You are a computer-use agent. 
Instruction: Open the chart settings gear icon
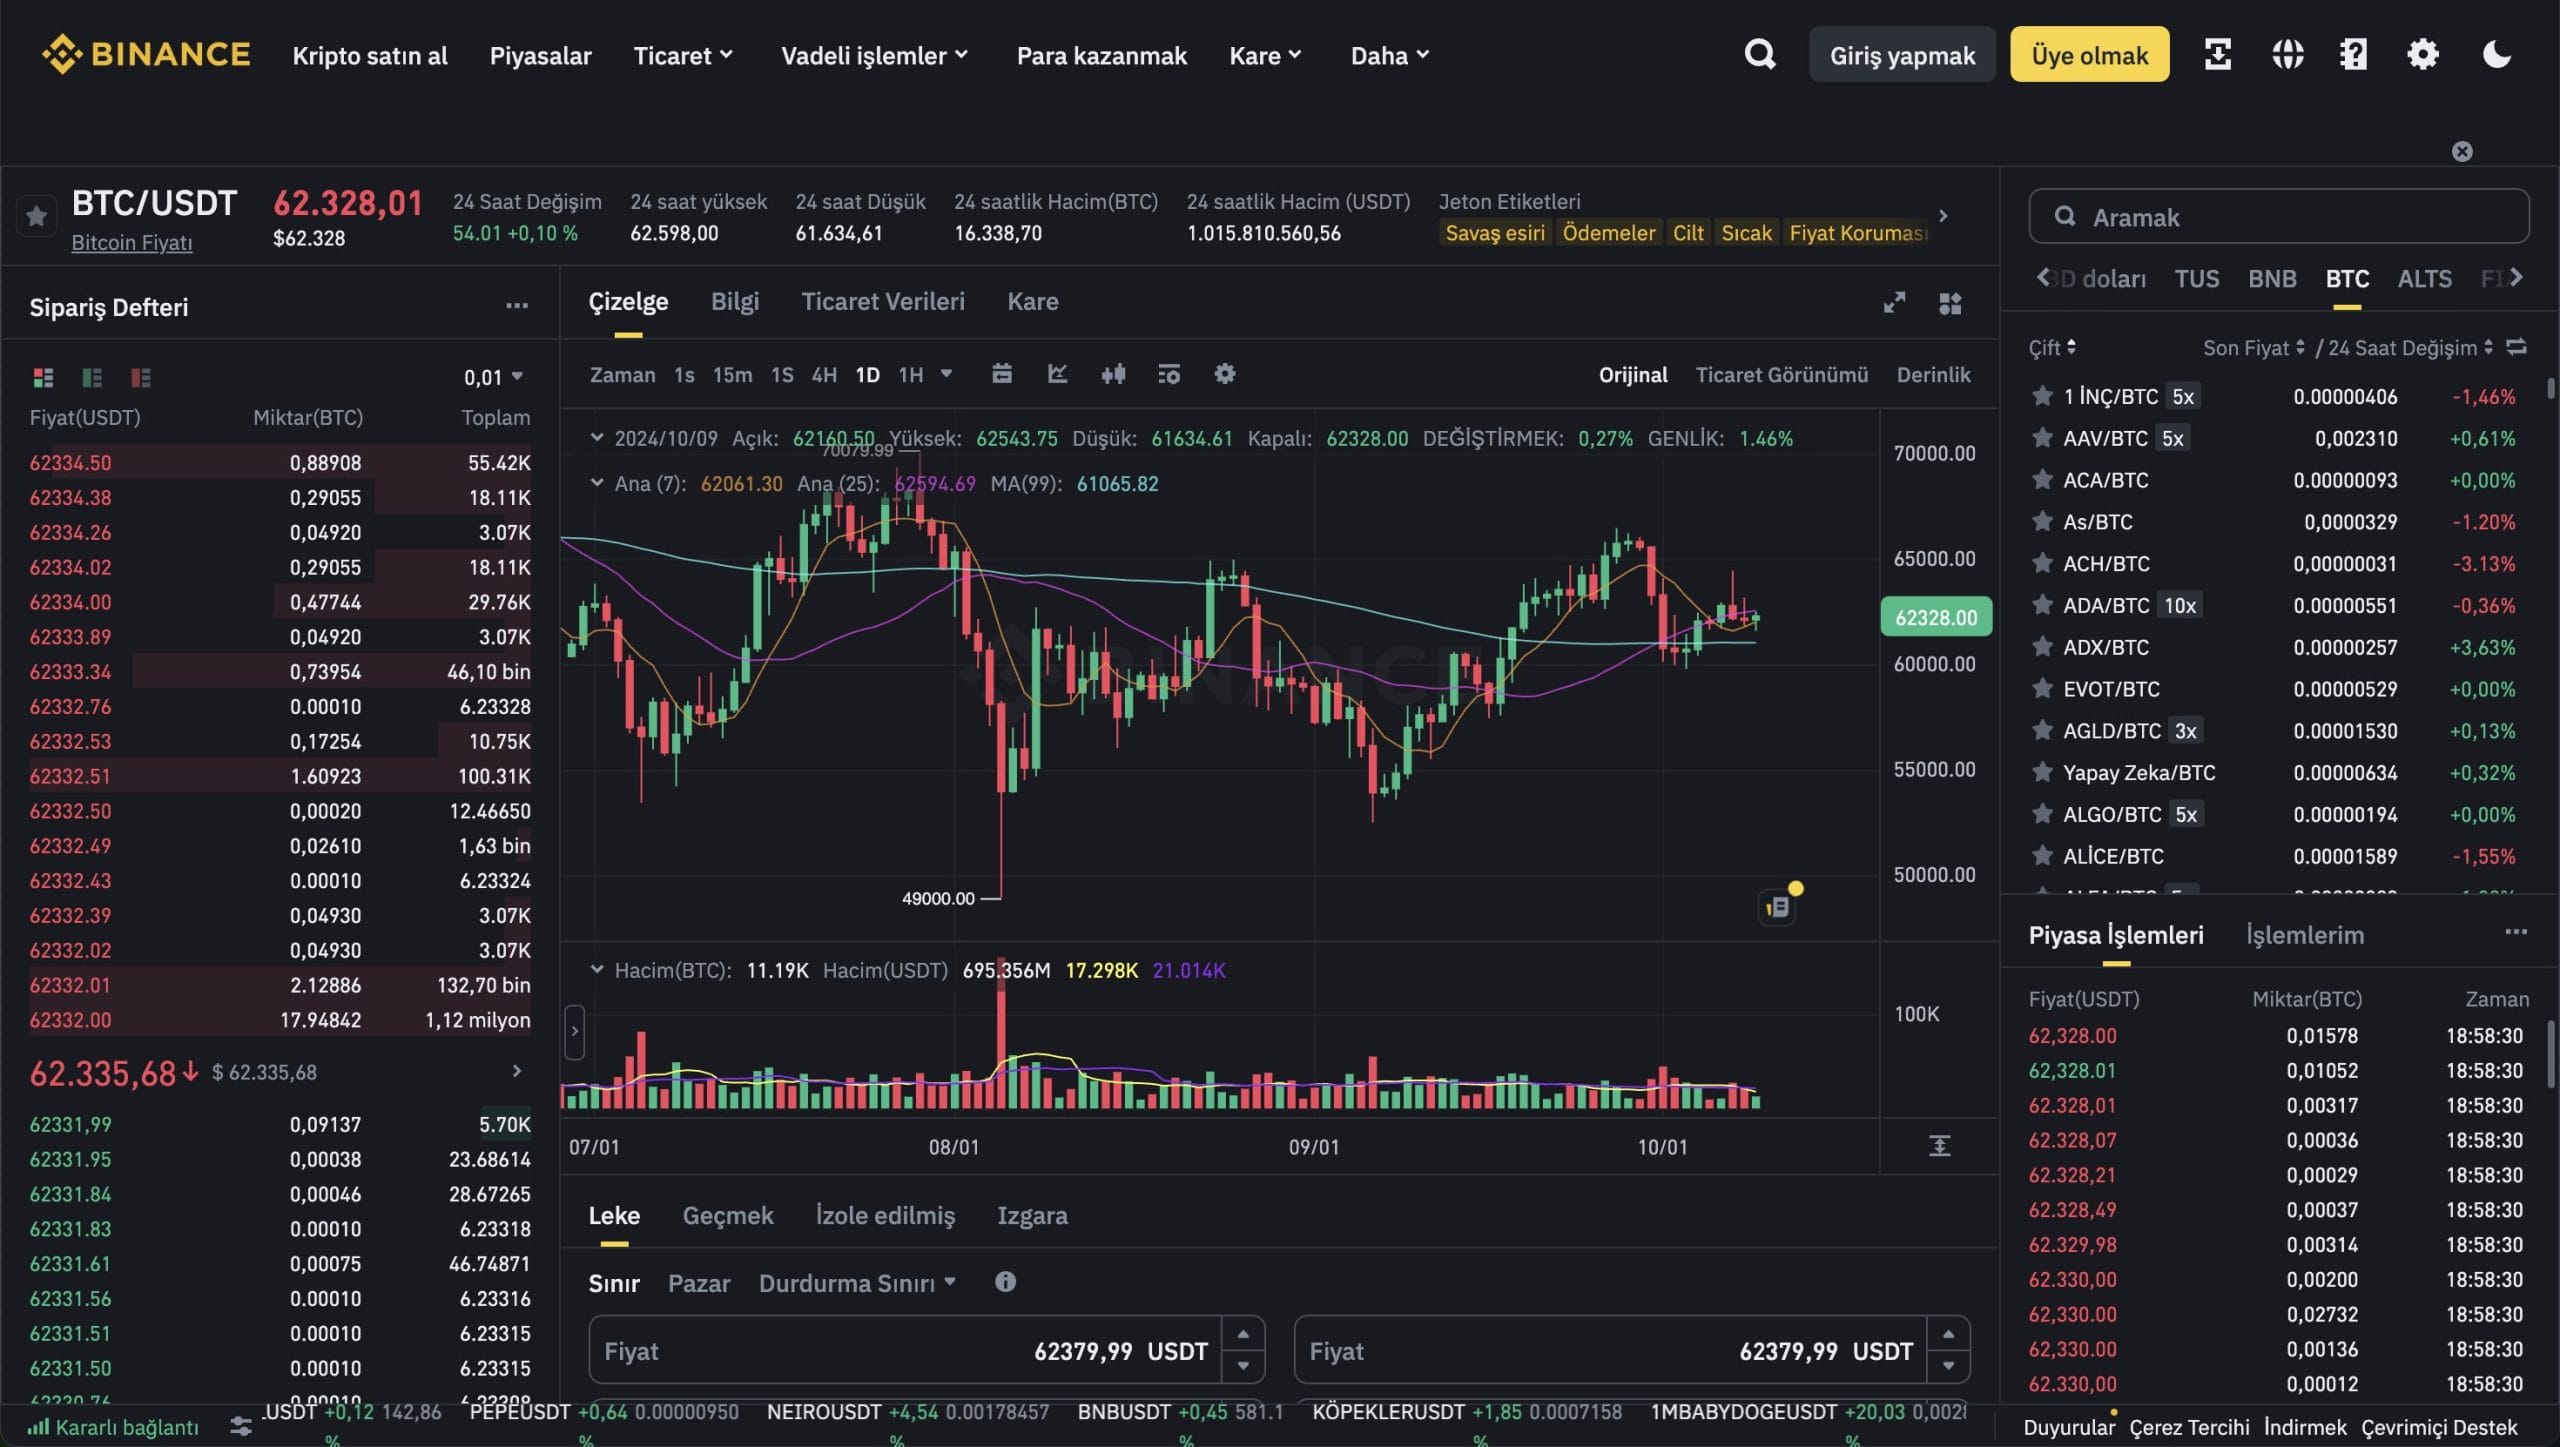tap(1225, 374)
